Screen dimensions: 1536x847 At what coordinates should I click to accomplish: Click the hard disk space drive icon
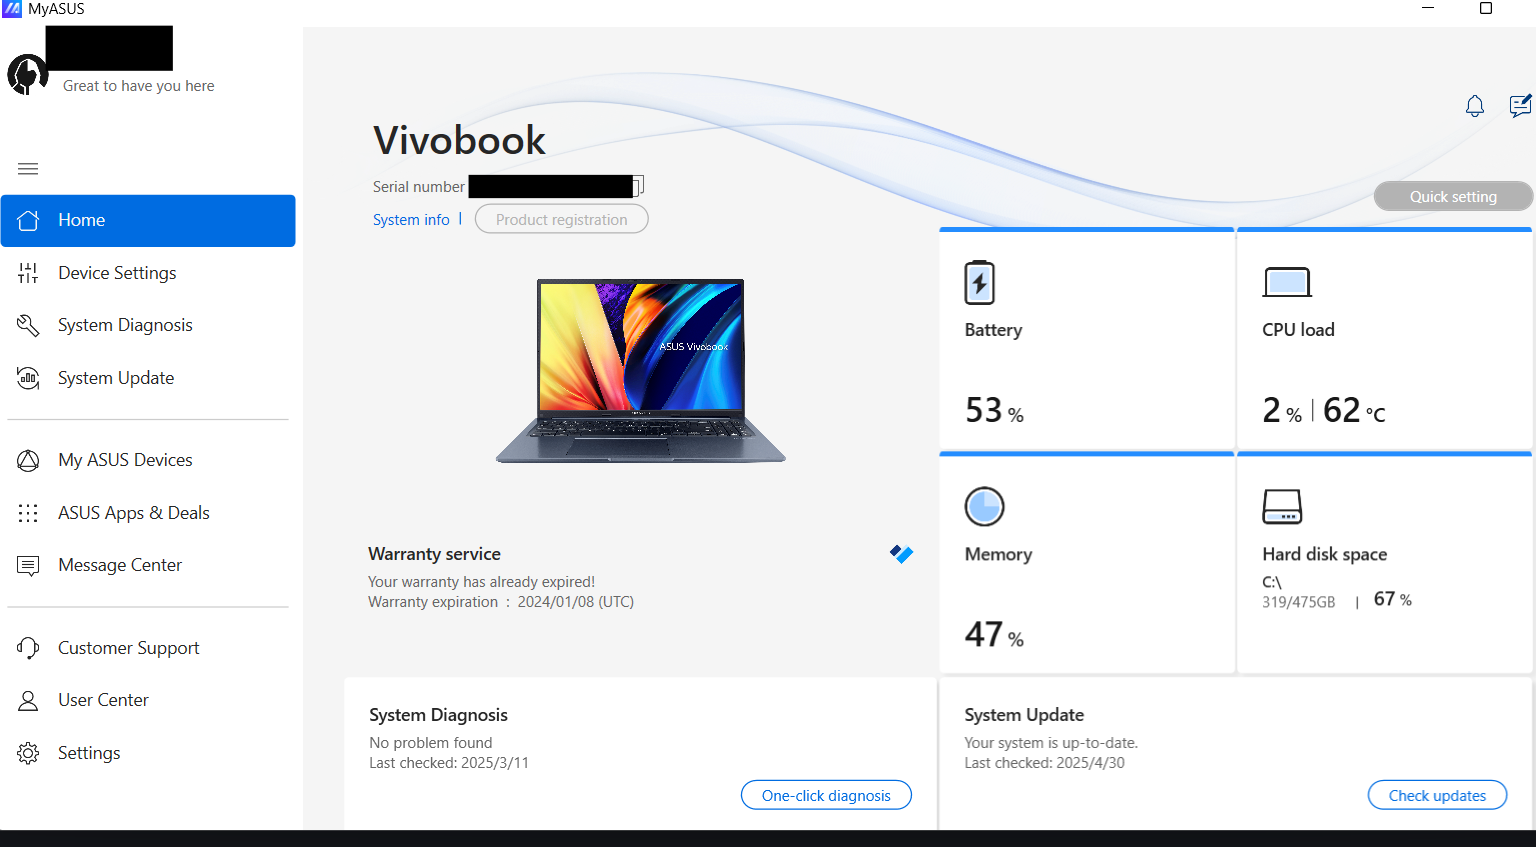click(1282, 506)
